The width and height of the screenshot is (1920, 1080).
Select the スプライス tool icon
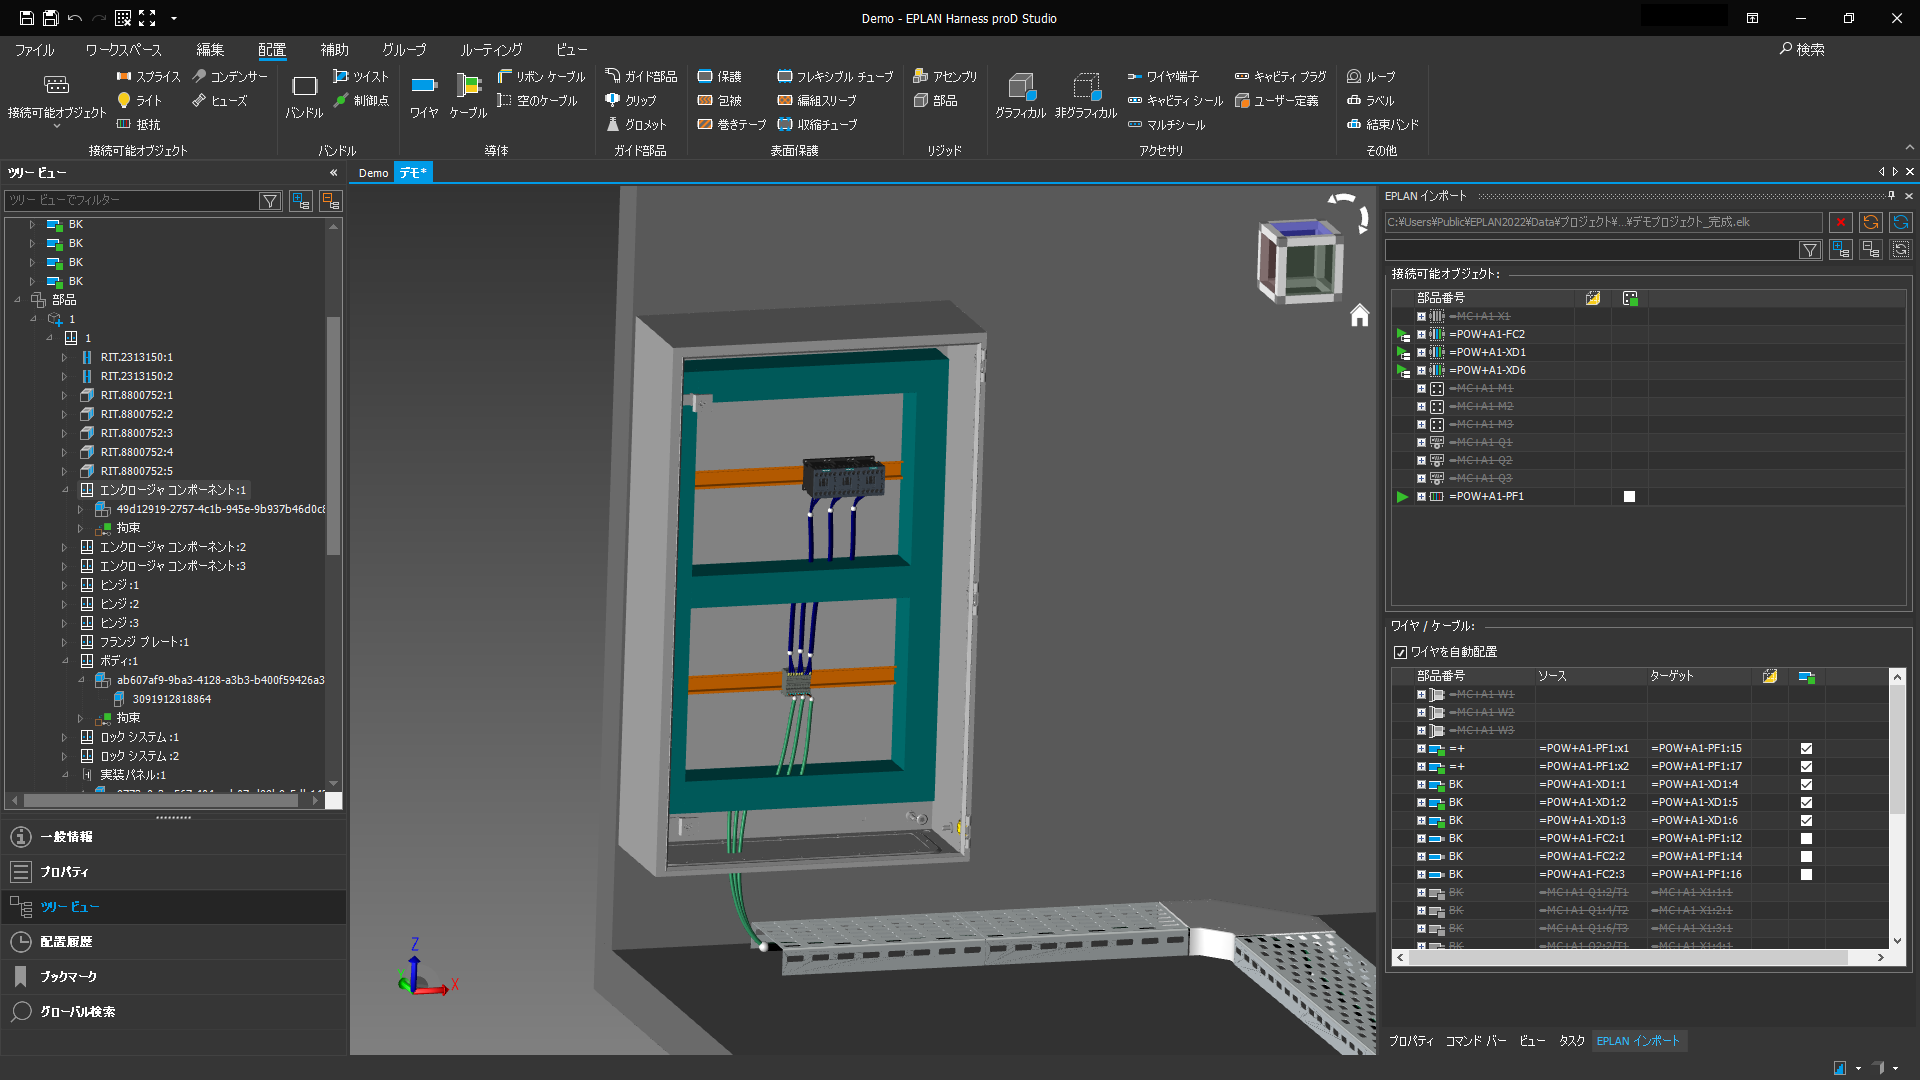click(x=124, y=76)
